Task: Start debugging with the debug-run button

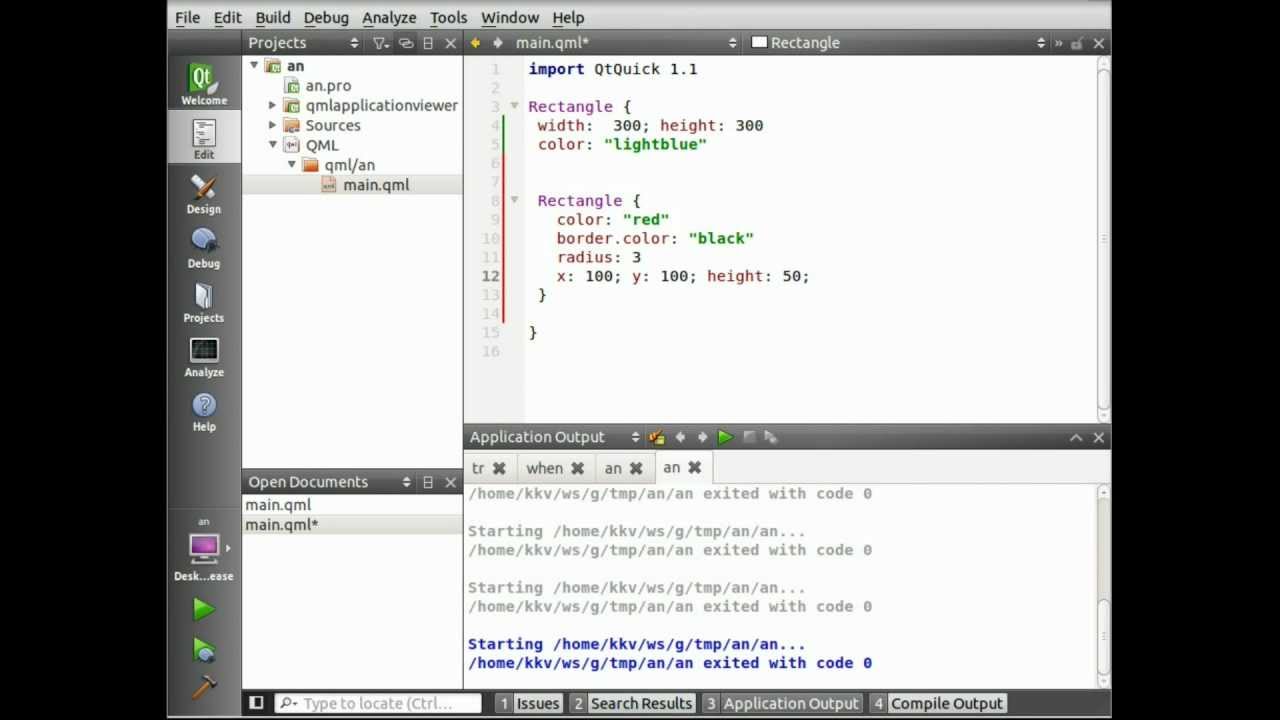Action: click(x=204, y=650)
